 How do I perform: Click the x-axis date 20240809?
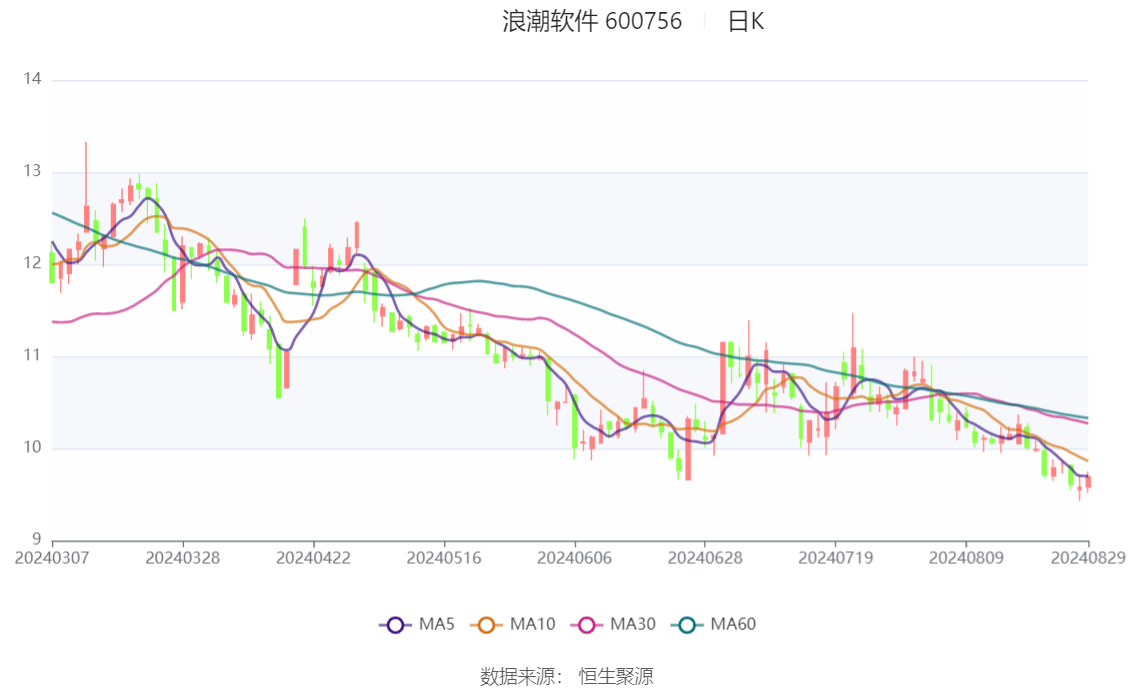point(966,558)
